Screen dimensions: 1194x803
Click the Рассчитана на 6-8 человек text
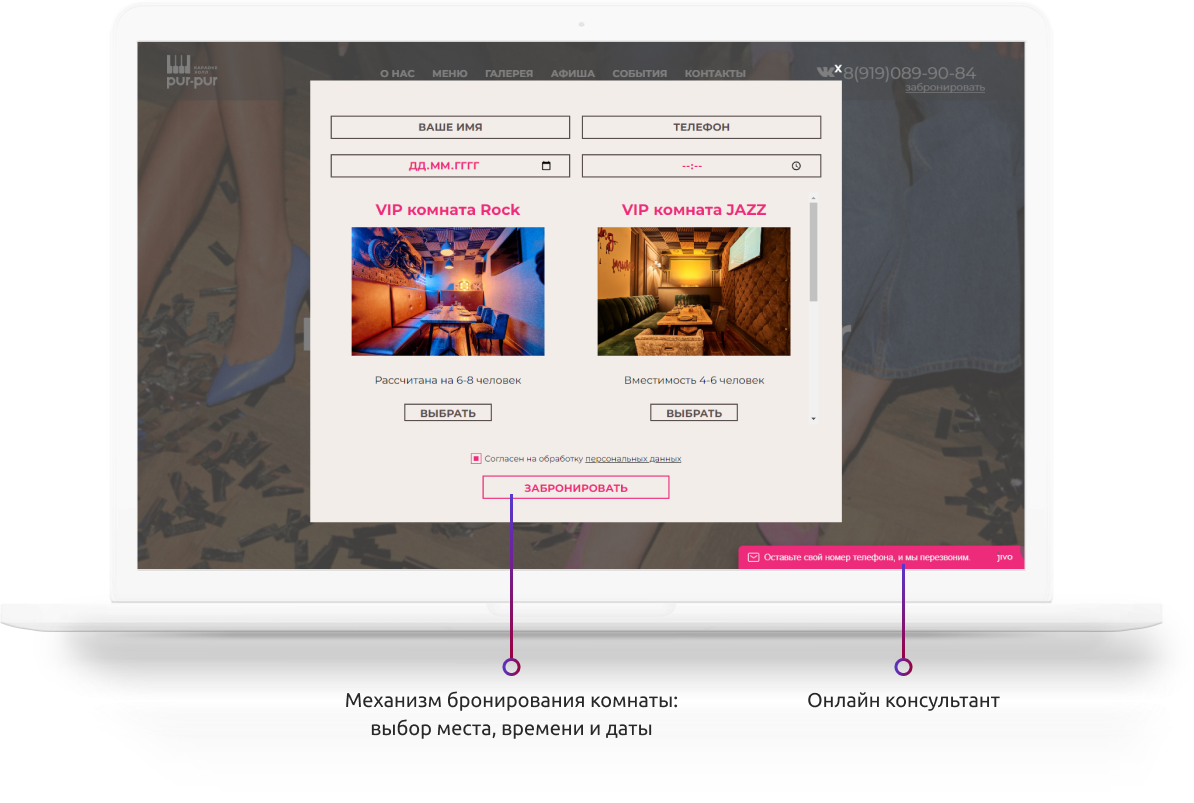[x=448, y=381]
